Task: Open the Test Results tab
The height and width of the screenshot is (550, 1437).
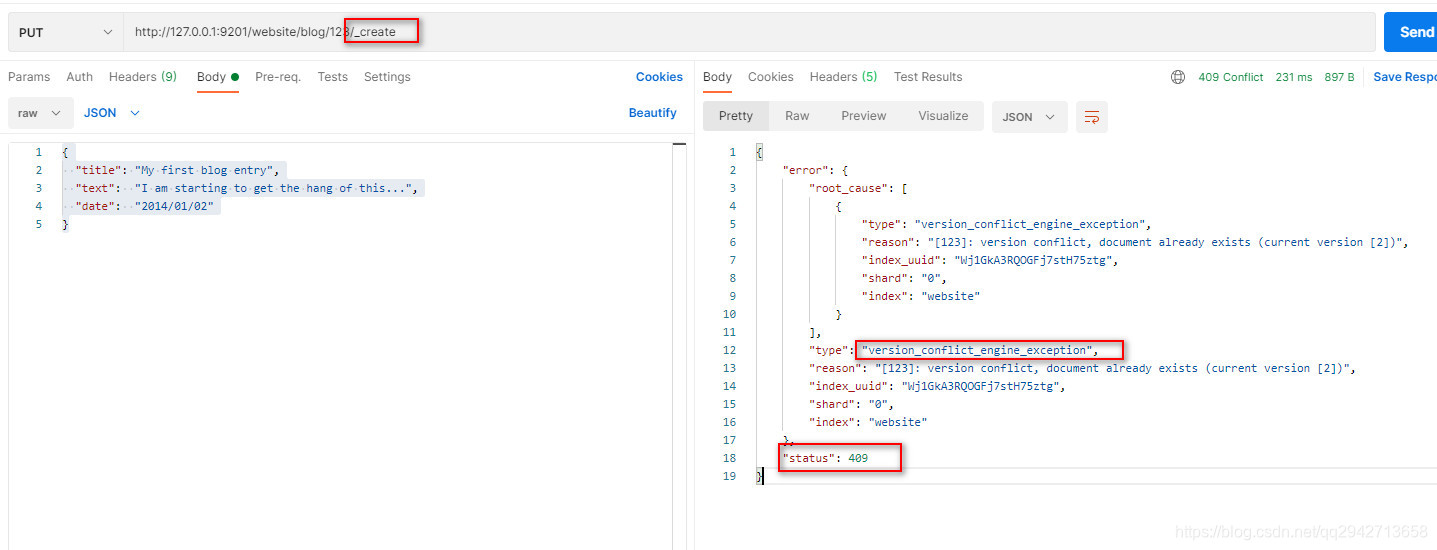Action: (x=928, y=77)
